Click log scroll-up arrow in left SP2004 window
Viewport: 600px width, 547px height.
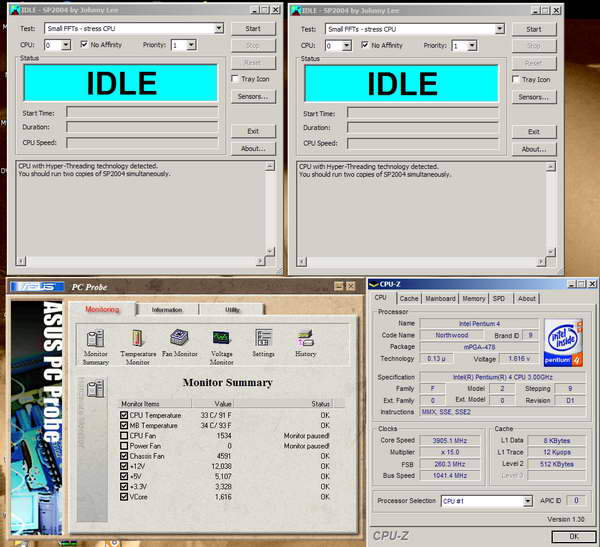click(x=270, y=166)
